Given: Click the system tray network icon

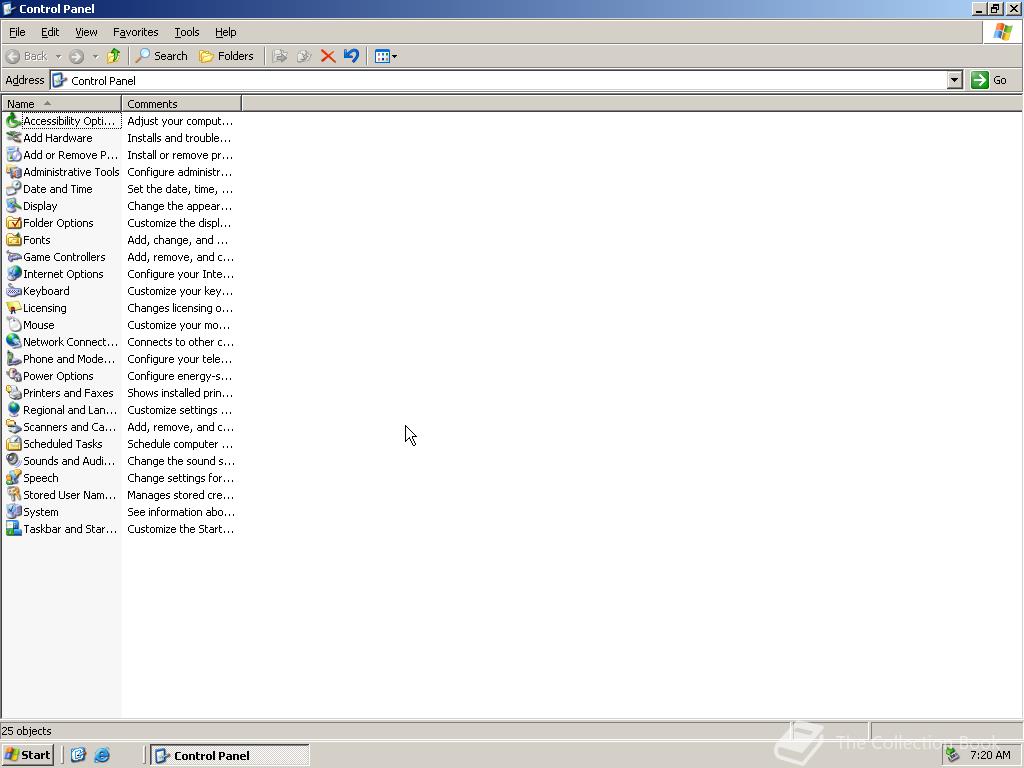Looking at the screenshot, I should [953, 755].
